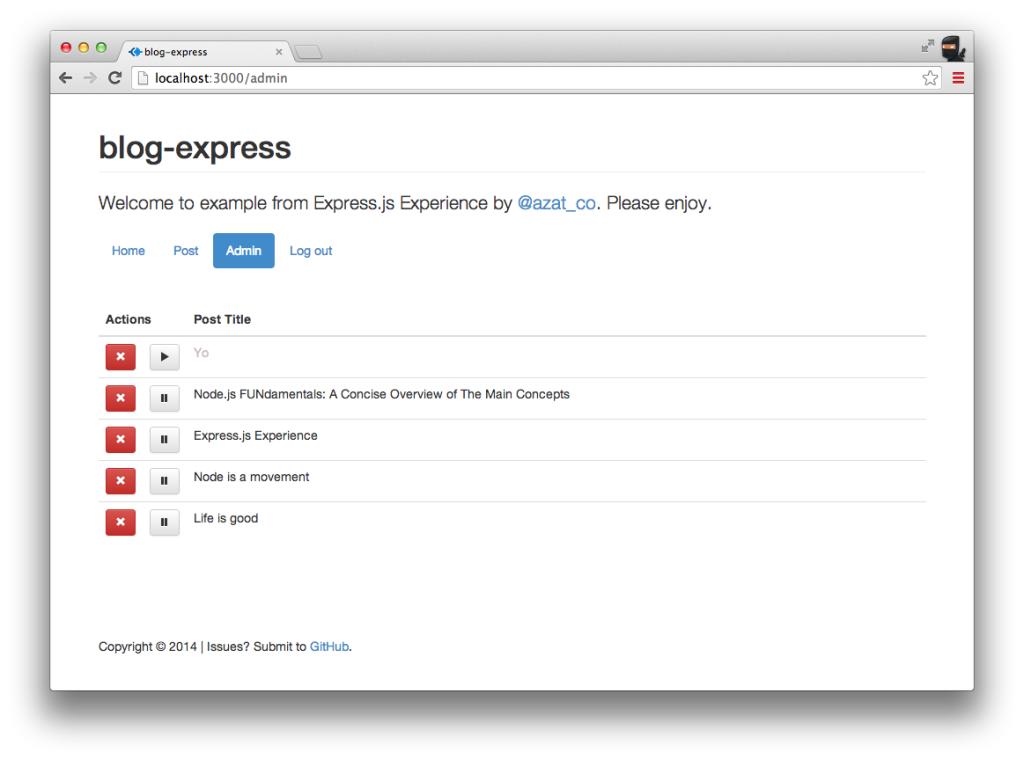Viewport: 1024px width, 760px height.
Task: Navigate to the Home page
Action: coord(128,250)
